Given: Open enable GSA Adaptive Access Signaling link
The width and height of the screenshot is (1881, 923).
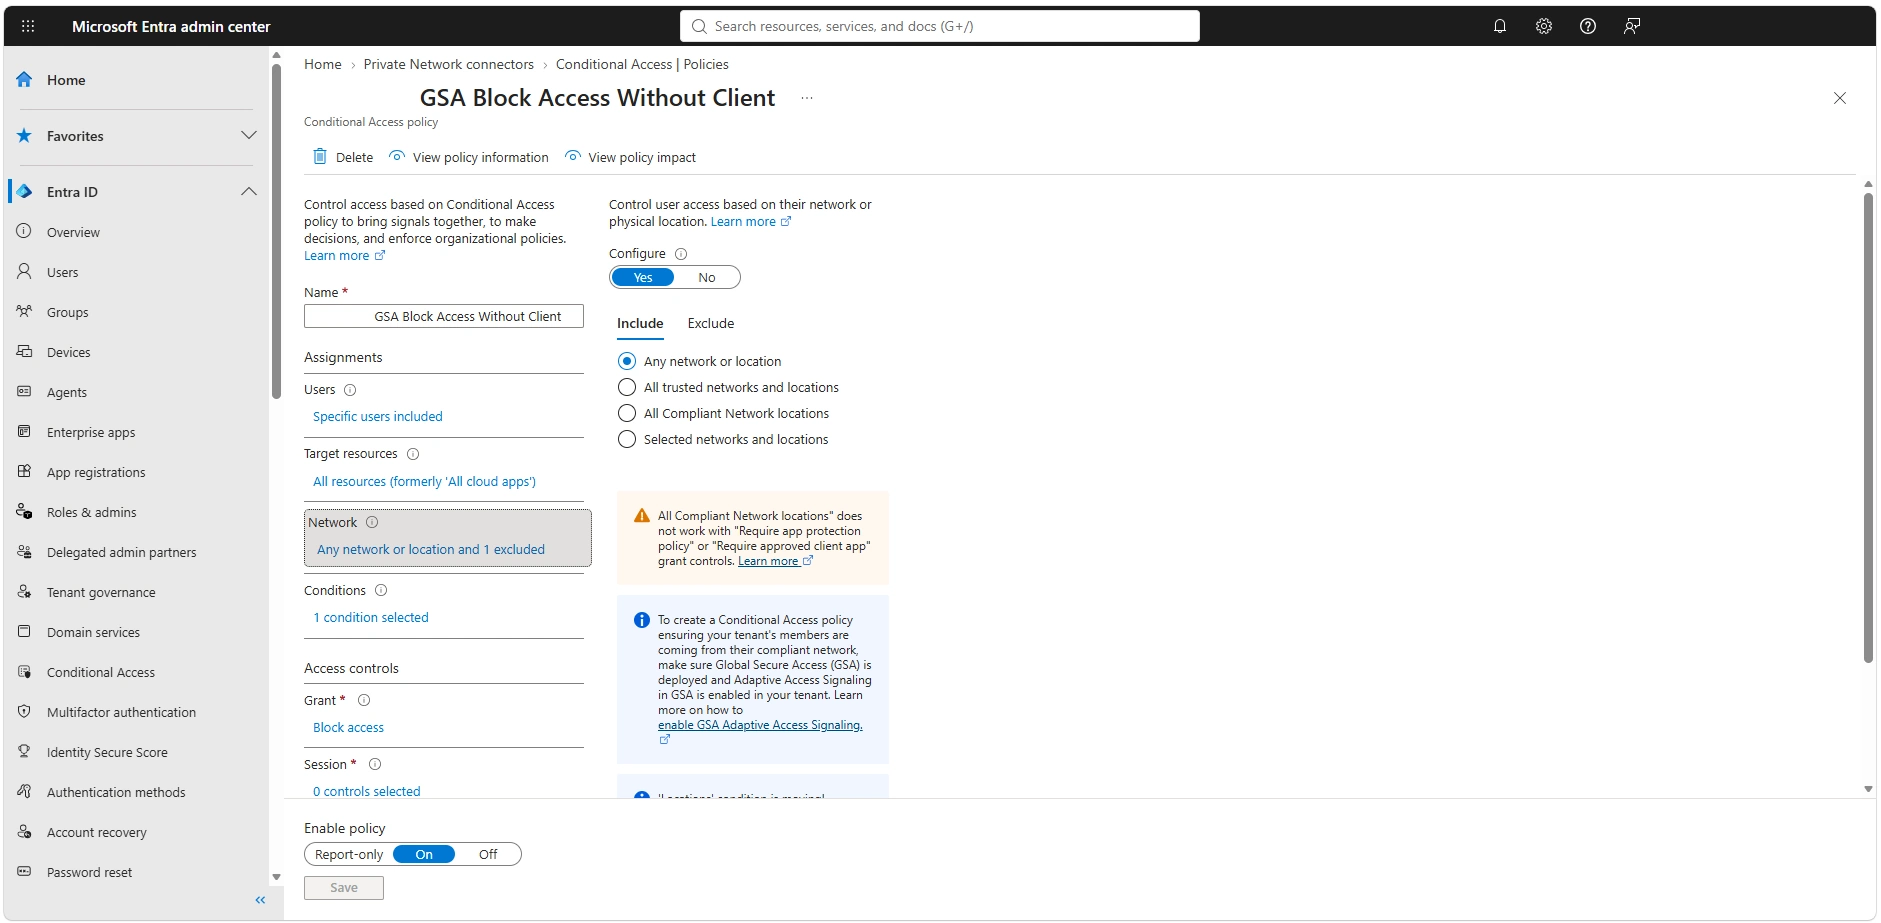Looking at the screenshot, I should pyautogui.click(x=760, y=726).
